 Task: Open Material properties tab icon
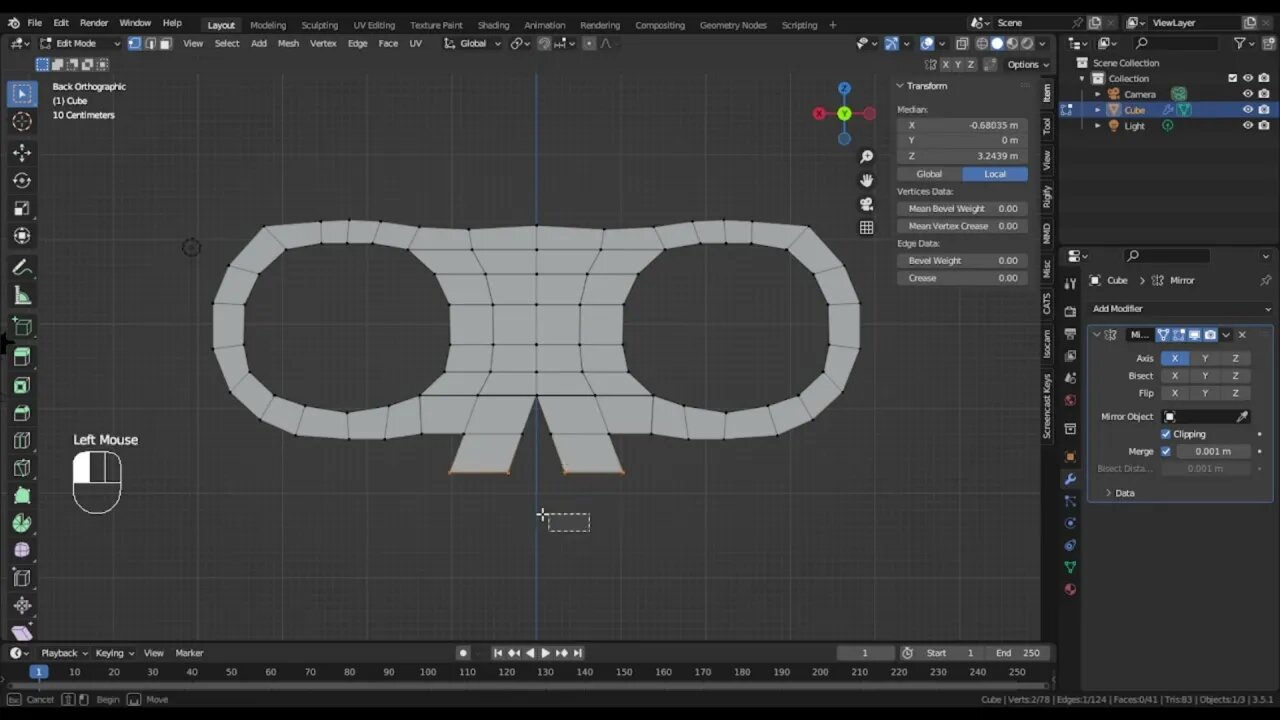pyautogui.click(x=1070, y=589)
